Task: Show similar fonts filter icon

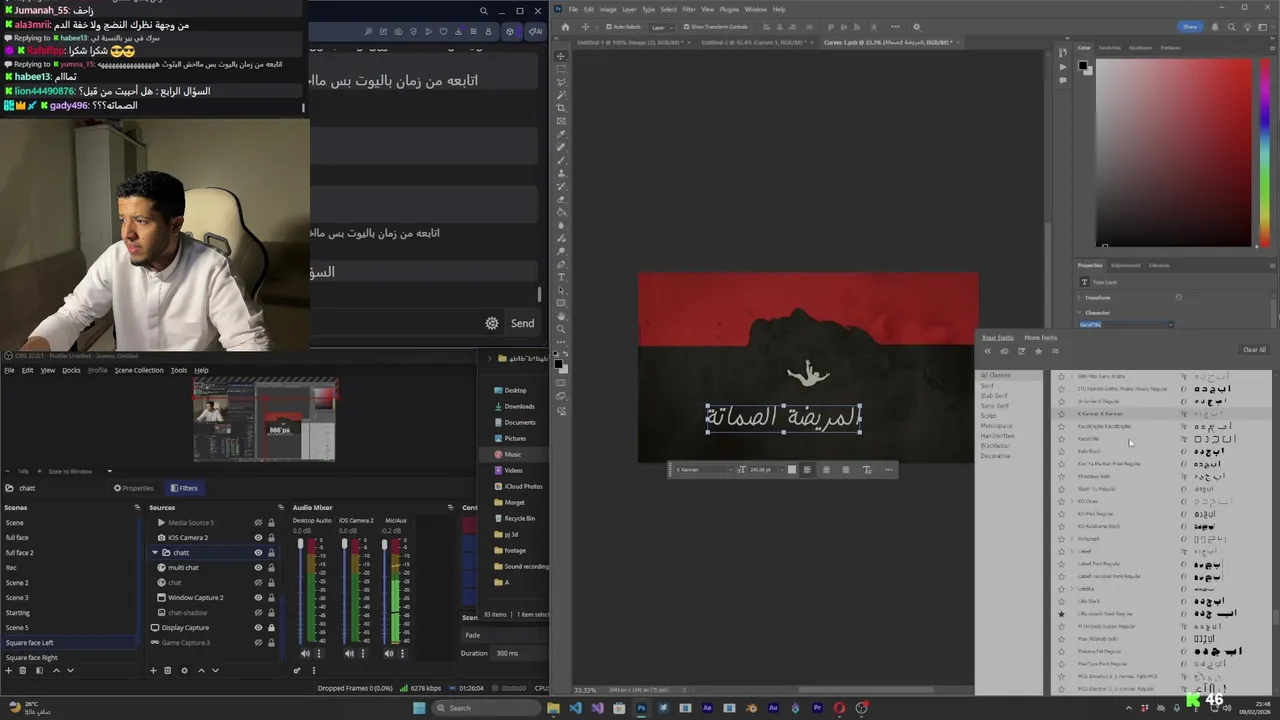Action: coord(1055,351)
